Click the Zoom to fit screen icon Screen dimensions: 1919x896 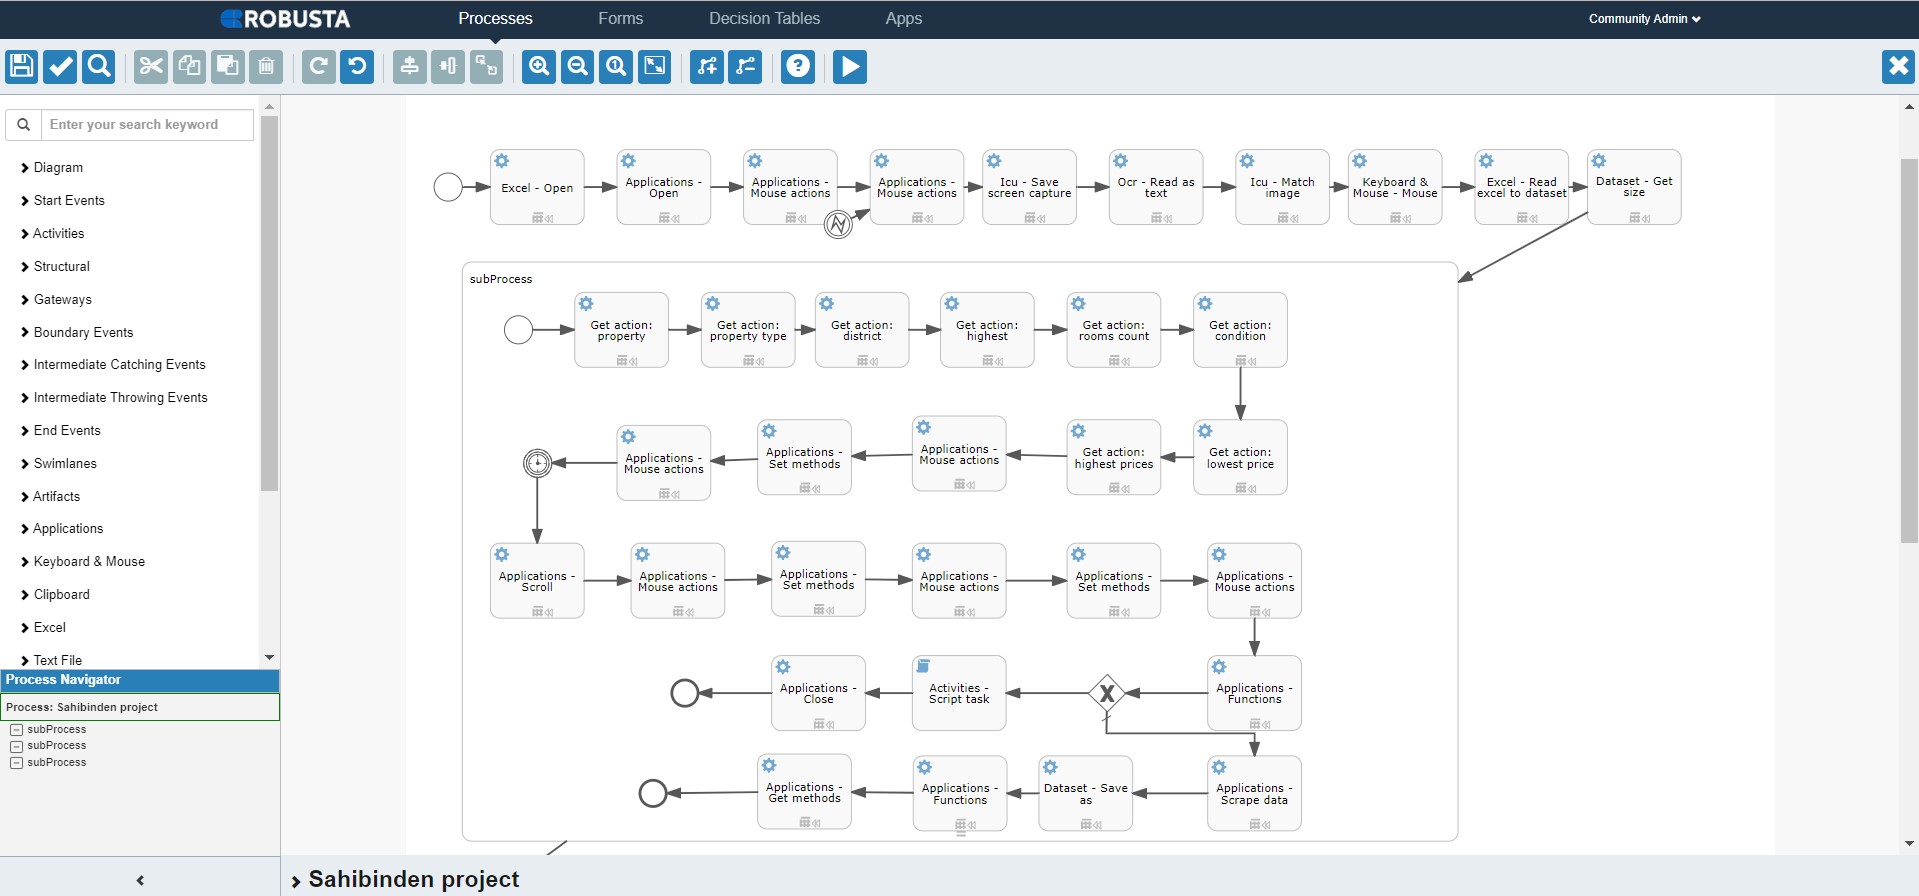coord(655,67)
